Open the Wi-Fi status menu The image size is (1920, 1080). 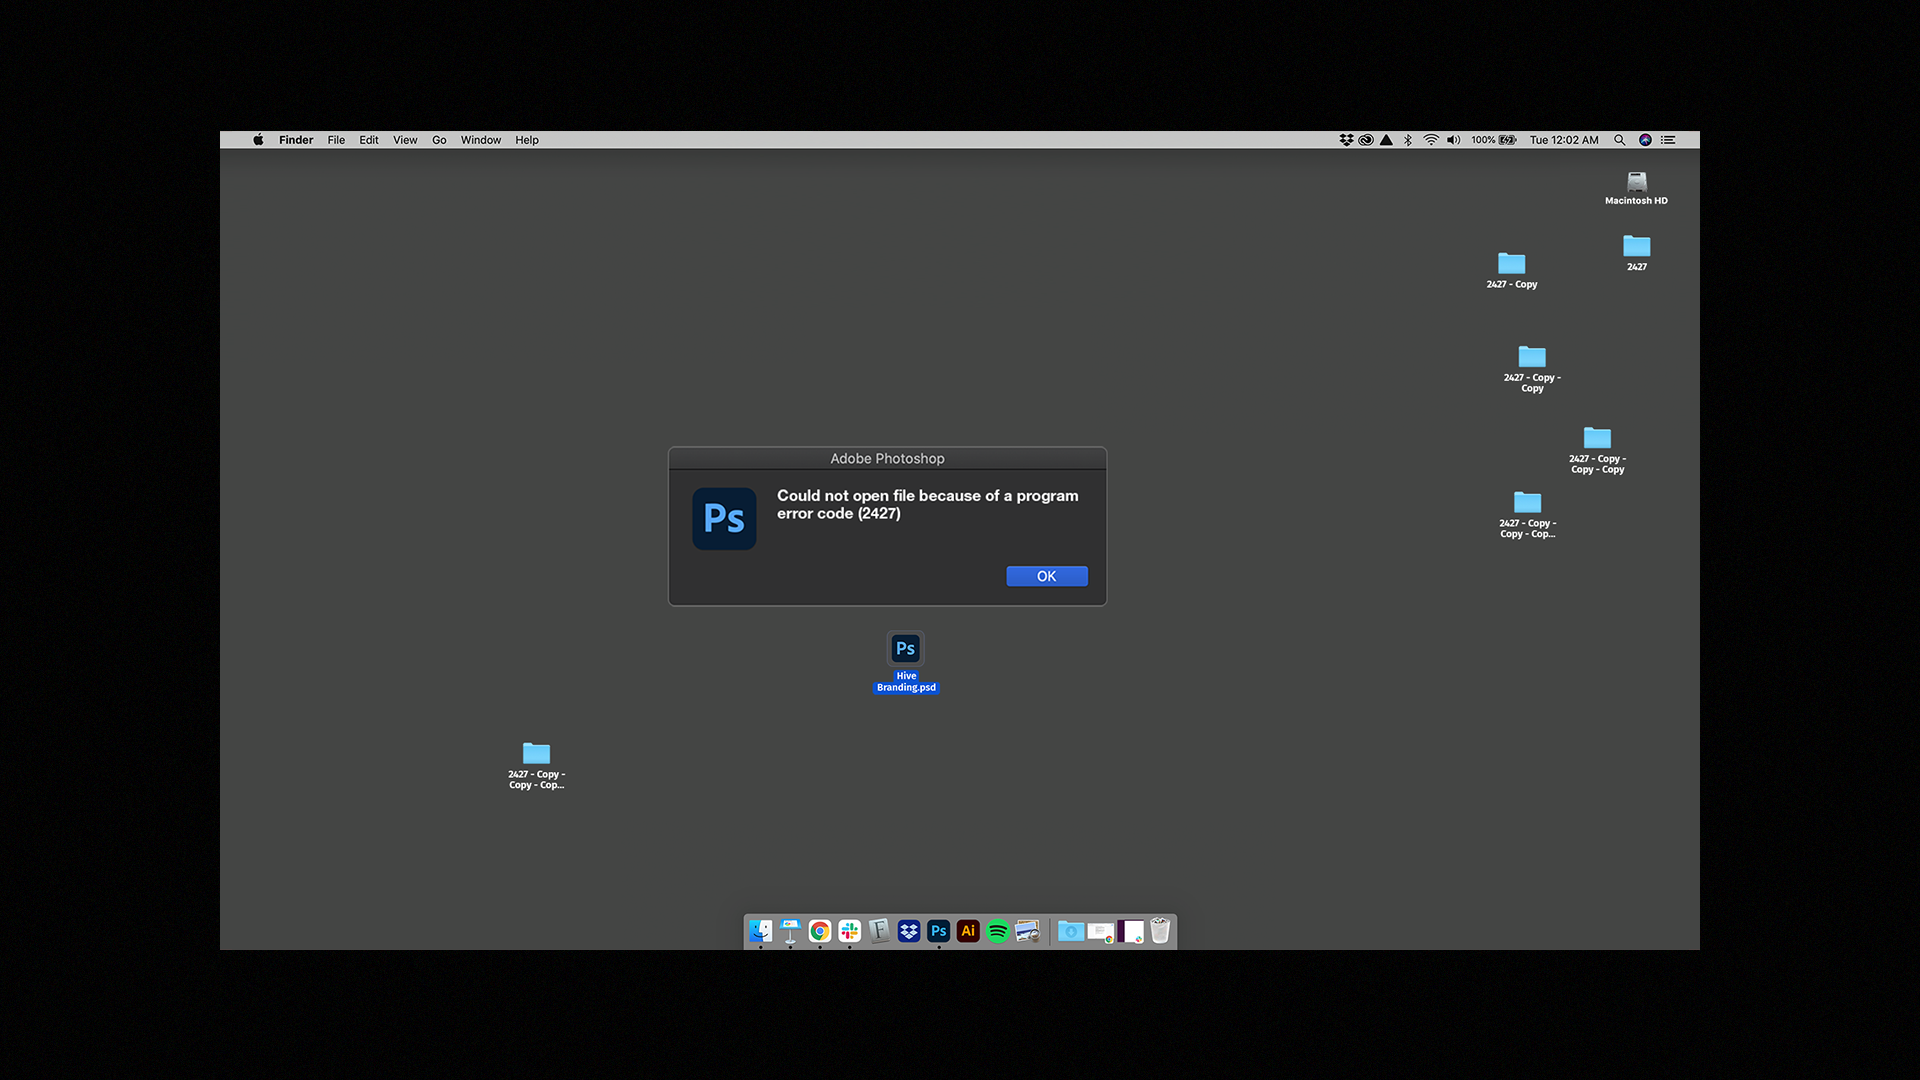pos(1431,140)
